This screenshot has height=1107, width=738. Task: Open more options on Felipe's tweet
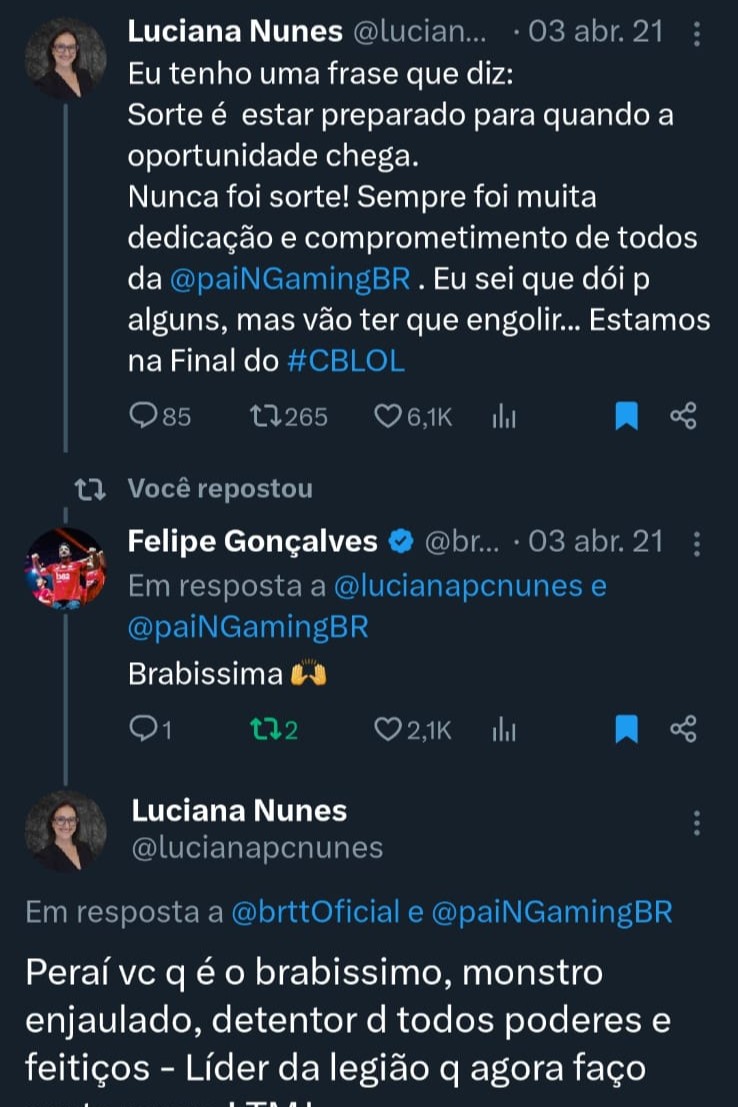pyautogui.click(x=696, y=543)
